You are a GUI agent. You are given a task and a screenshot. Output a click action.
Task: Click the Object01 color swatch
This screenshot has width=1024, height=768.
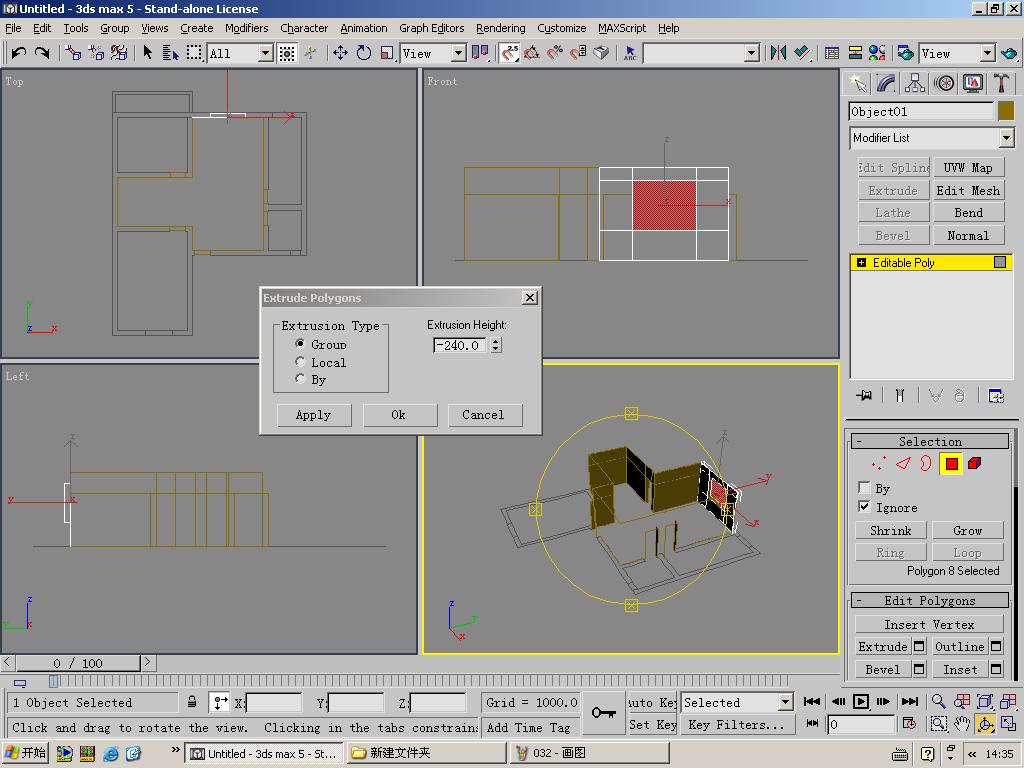coord(1006,111)
